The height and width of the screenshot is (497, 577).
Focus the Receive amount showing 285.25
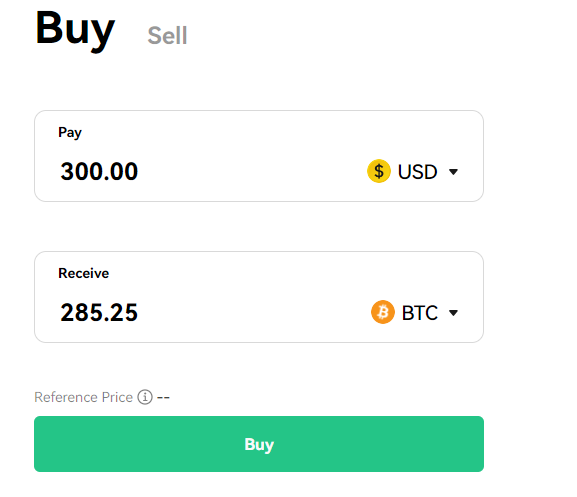pyautogui.click(x=99, y=312)
